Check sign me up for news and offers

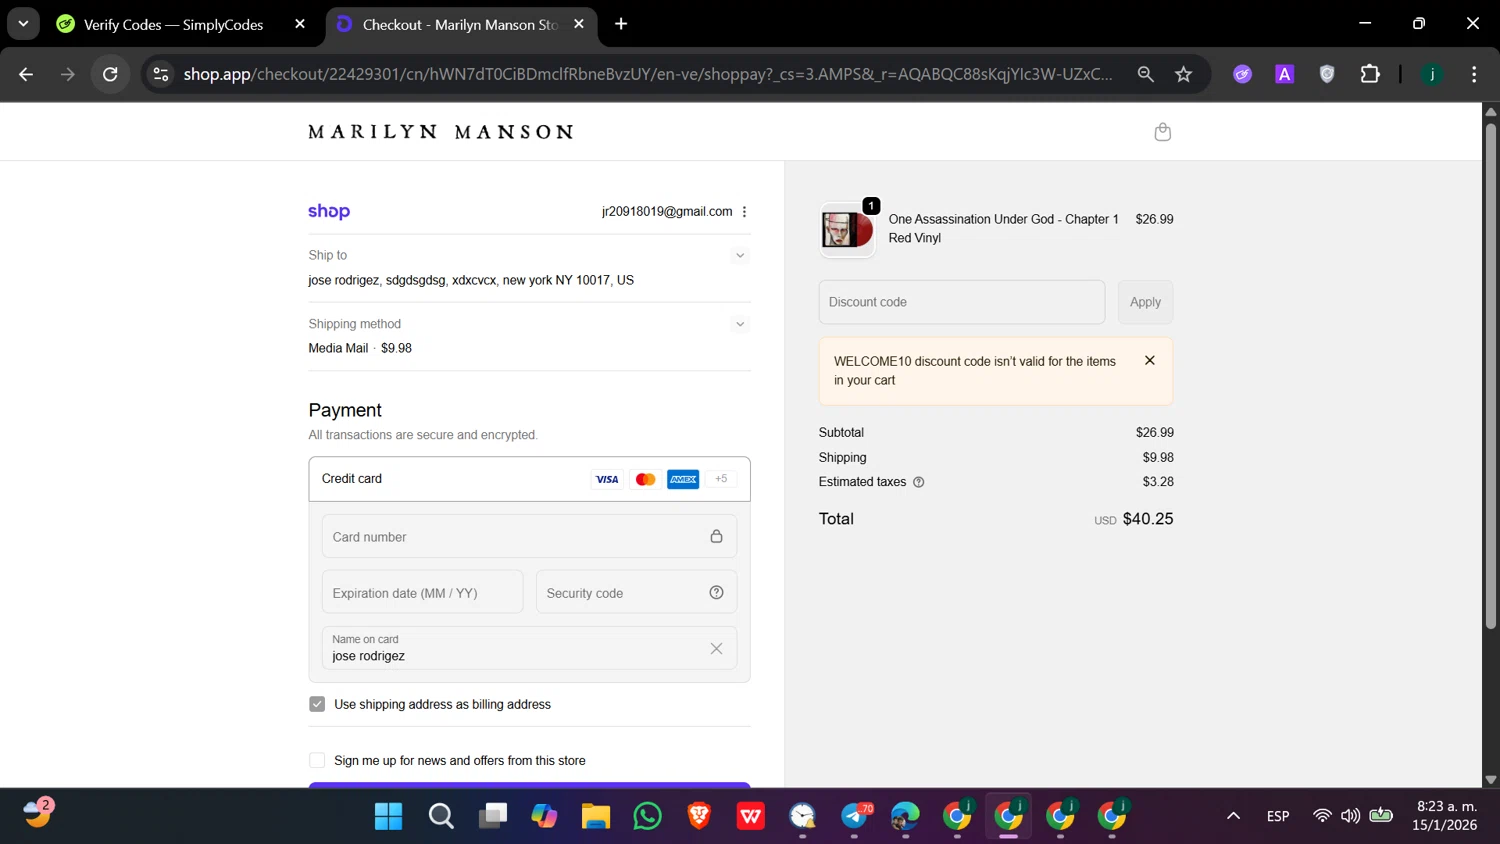click(x=317, y=760)
